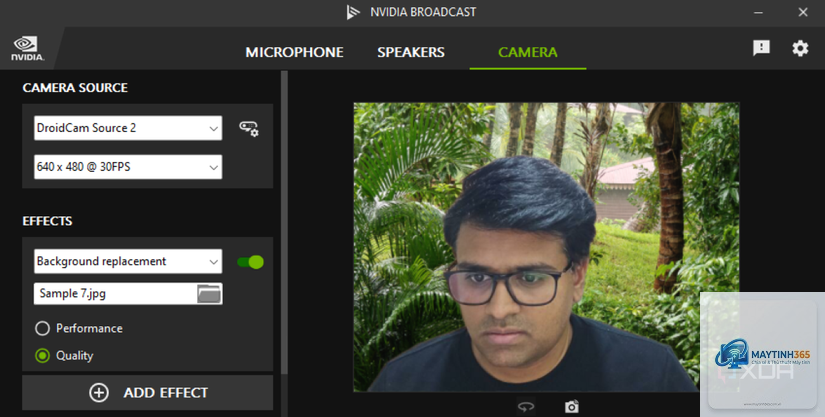Open the 640 x 480 @ 30FPS resolution dropdown
The image size is (825, 417).
tap(128, 167)
